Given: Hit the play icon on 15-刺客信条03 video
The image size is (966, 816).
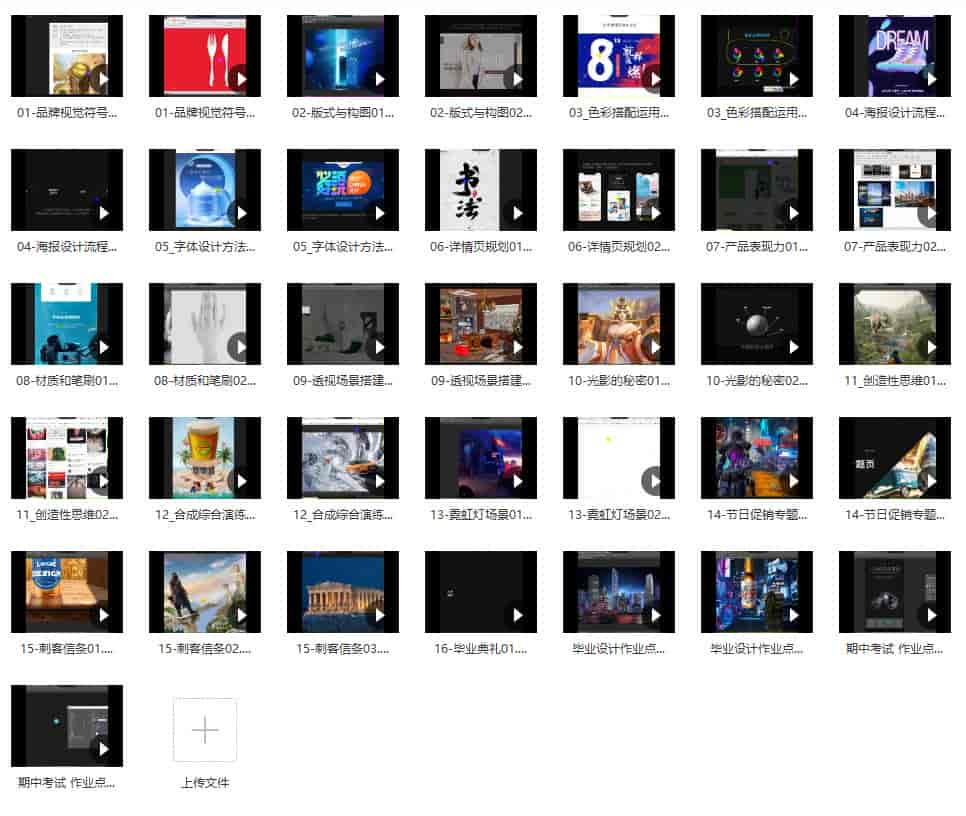Looking at the screenshot, I should 379,614.
